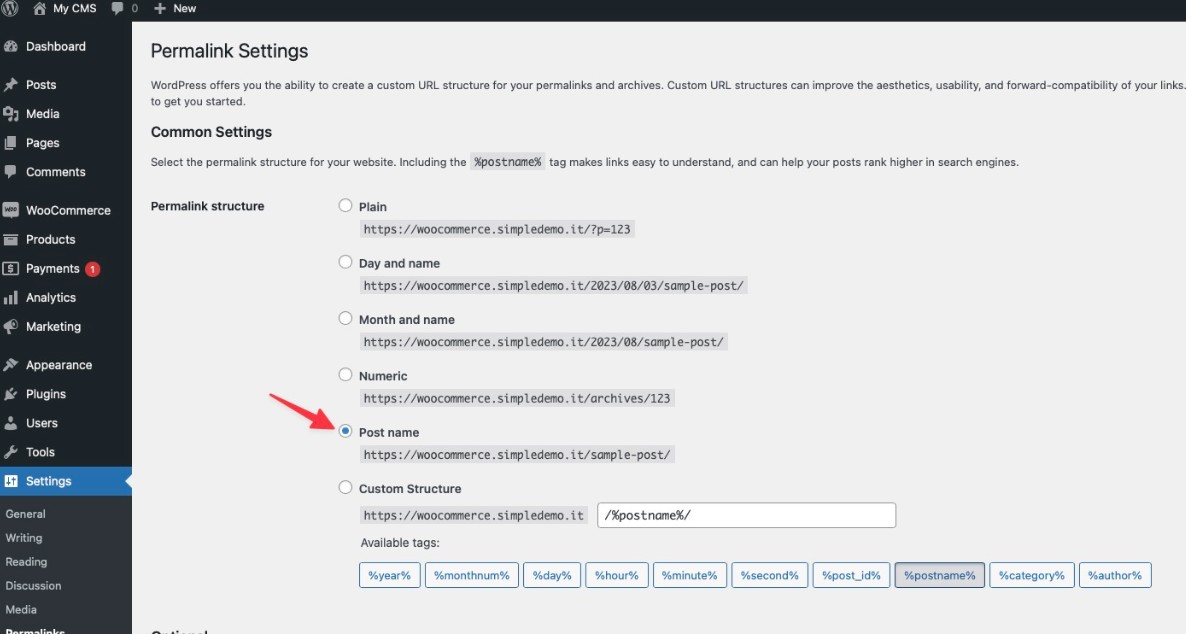Click New in the admin bar

point(185,8)
